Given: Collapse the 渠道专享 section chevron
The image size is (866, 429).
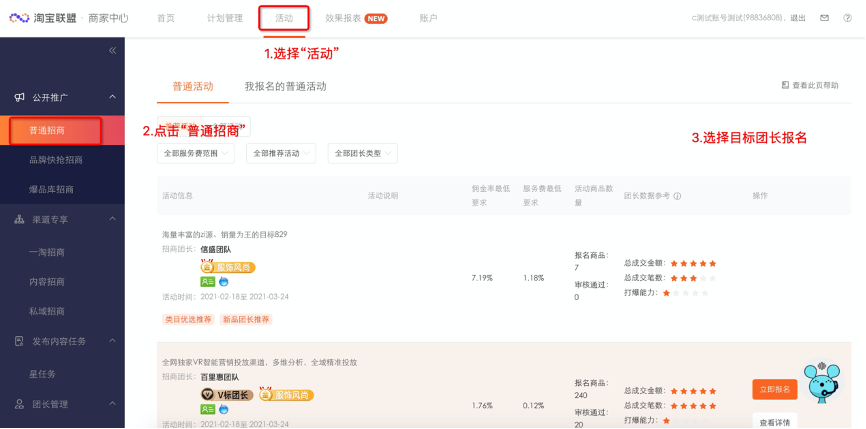Looking at the screenshot, I should click(113, 219).
